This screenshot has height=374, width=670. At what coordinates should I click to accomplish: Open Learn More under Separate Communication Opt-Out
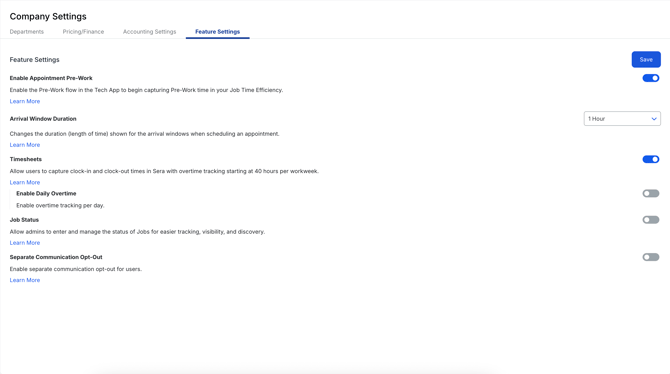pos(25,280)
